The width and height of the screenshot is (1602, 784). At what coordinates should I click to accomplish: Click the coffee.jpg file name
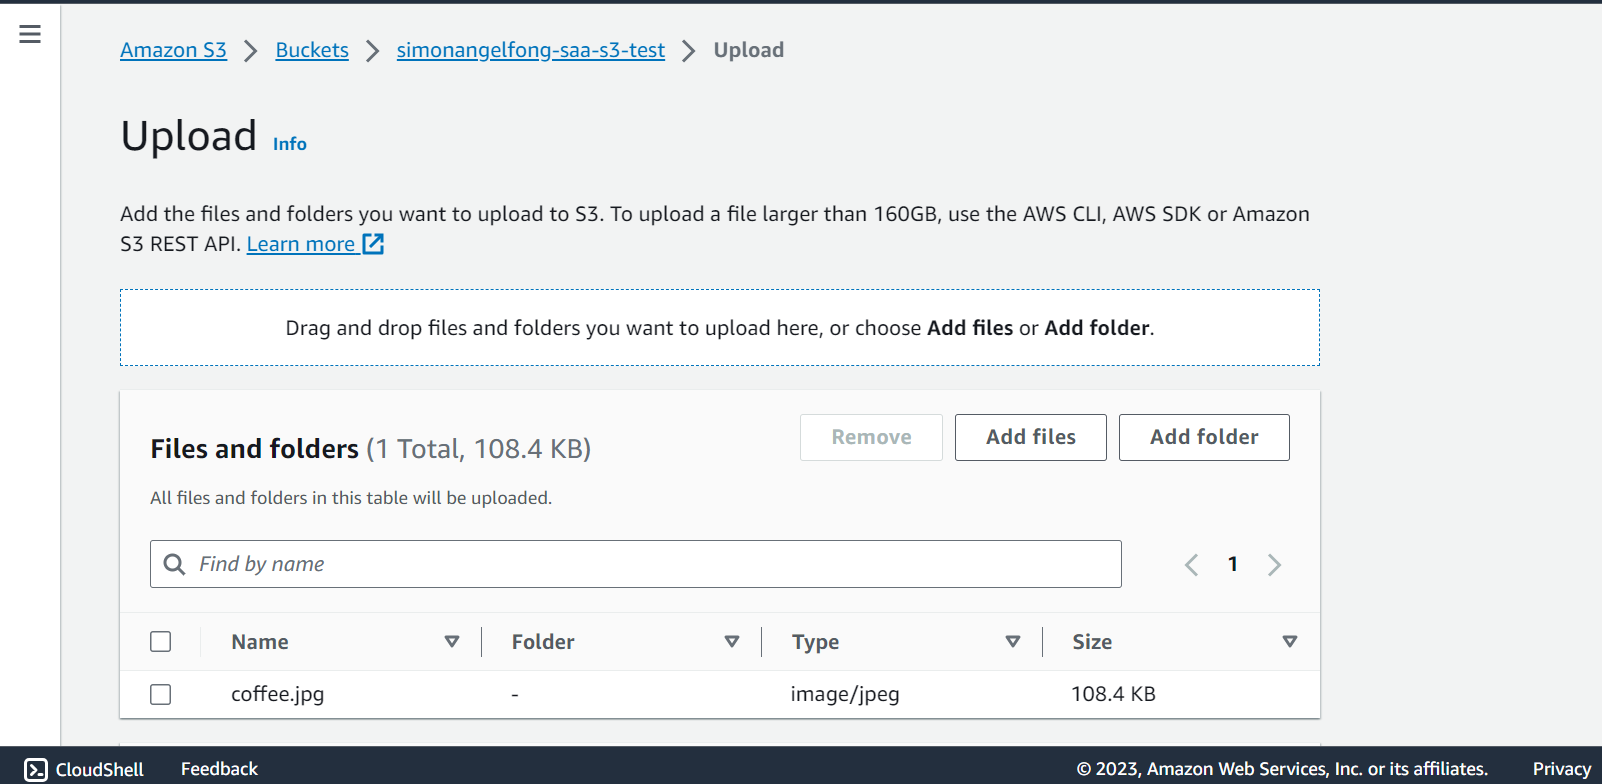pyautogui.click(x=278, y=694)
